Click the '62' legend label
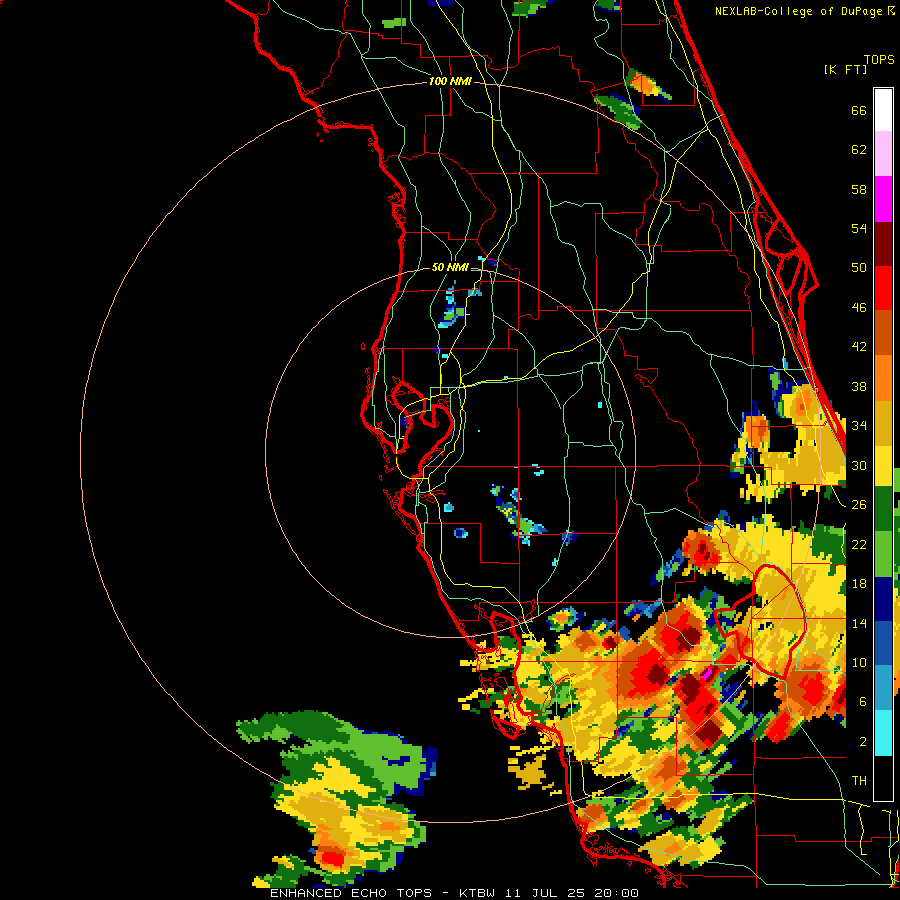The height and width of the screenshot is (900, 900). pyautogui.click(x=859, y=150)
